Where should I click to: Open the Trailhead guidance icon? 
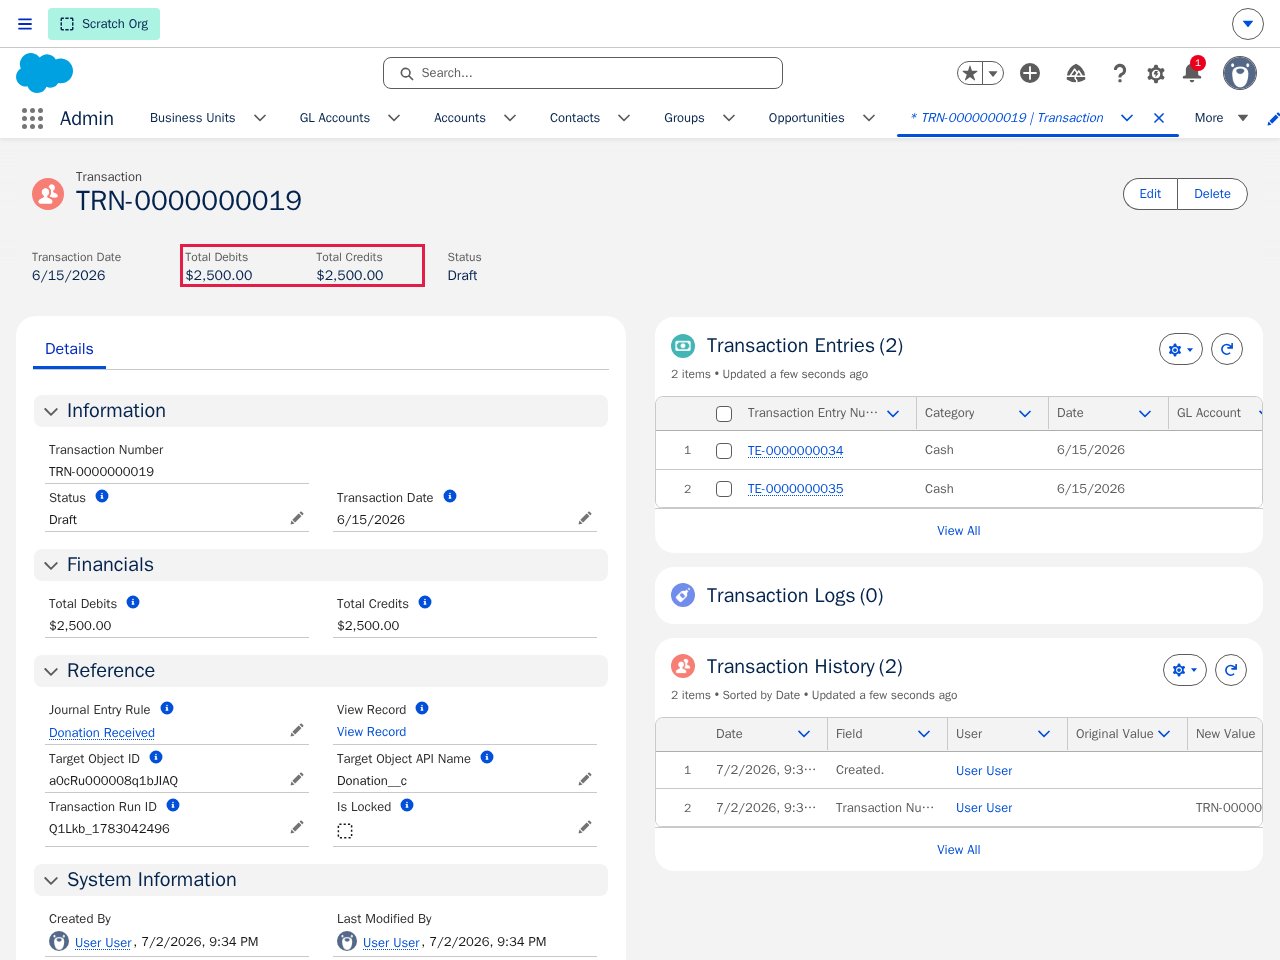(x=1076, y=73)
